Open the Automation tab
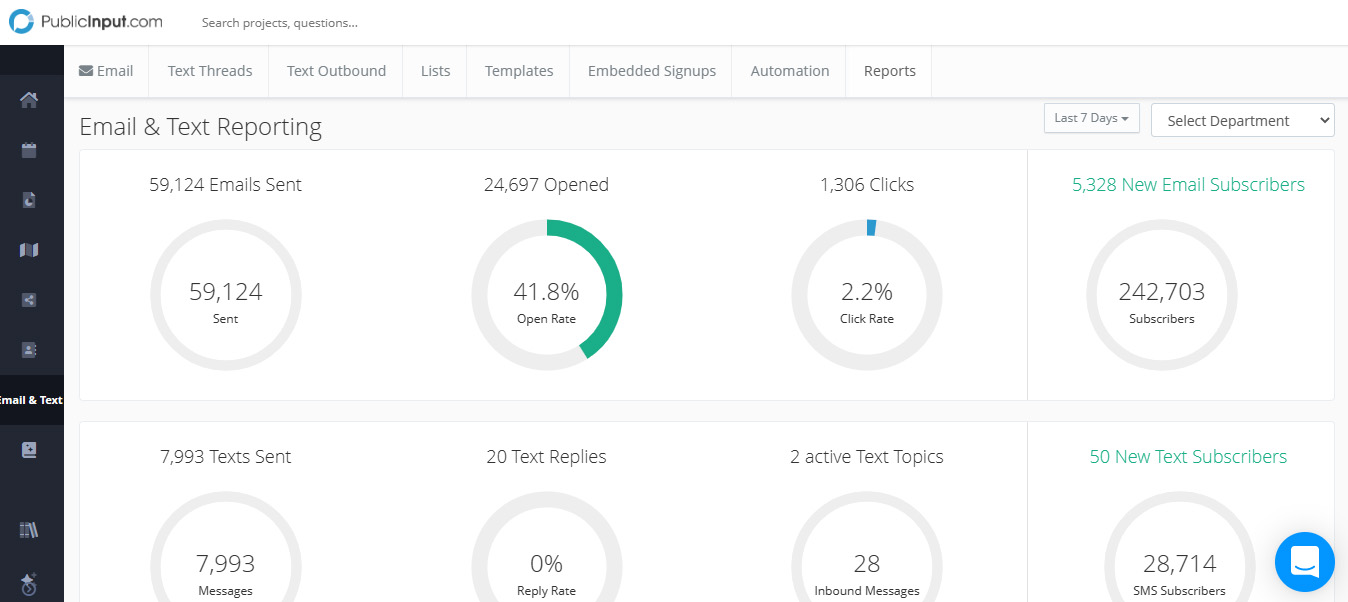 coord(789,71)
